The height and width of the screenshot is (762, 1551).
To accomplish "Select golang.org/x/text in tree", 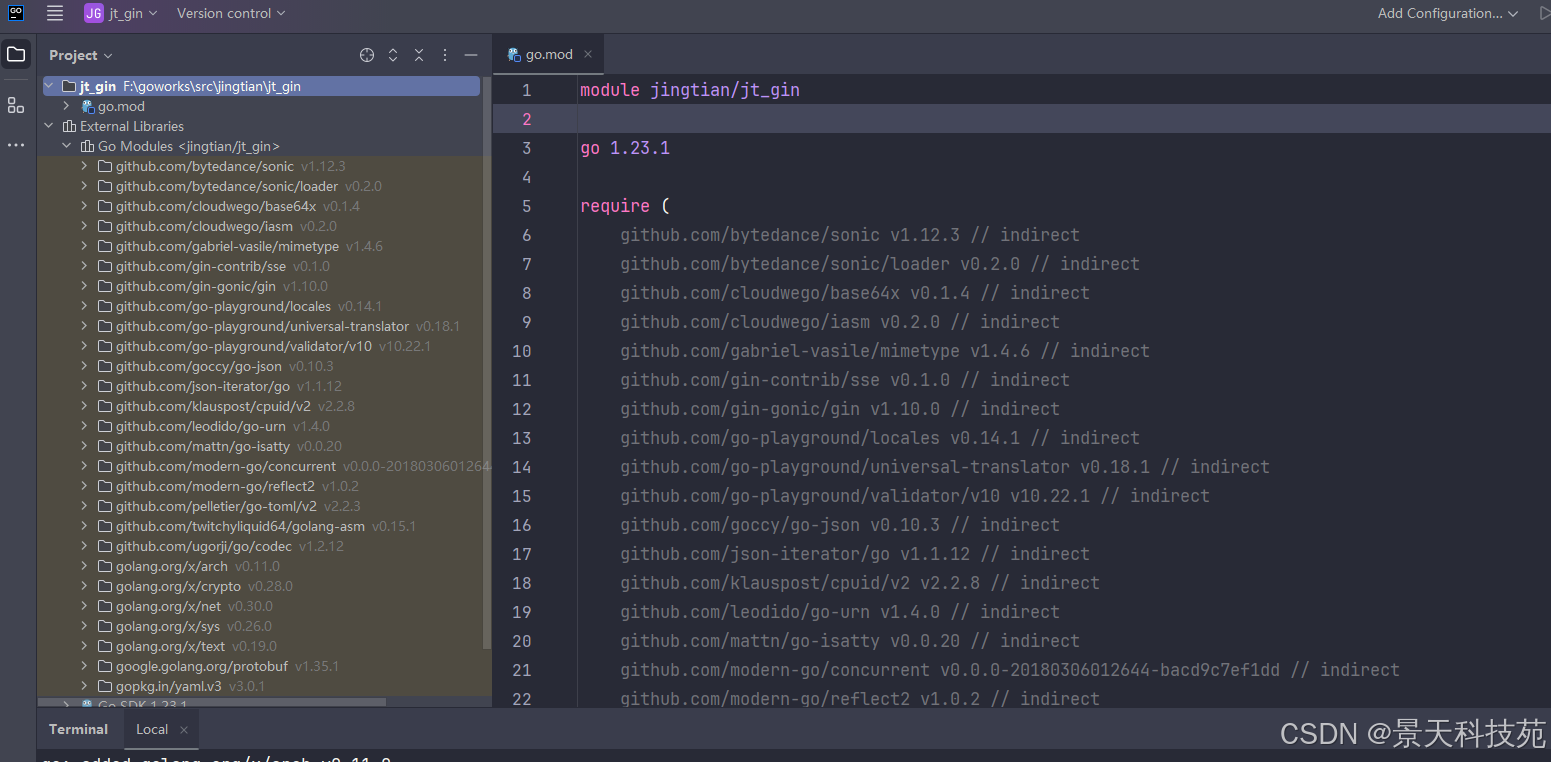I will pos(168,646).
